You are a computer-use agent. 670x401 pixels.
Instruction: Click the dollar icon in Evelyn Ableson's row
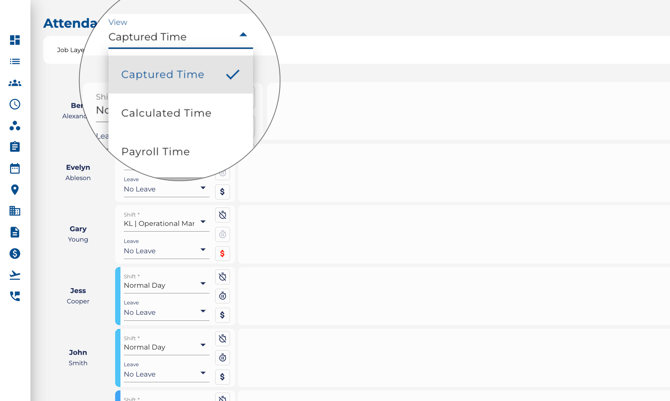(x=222, y=192)
